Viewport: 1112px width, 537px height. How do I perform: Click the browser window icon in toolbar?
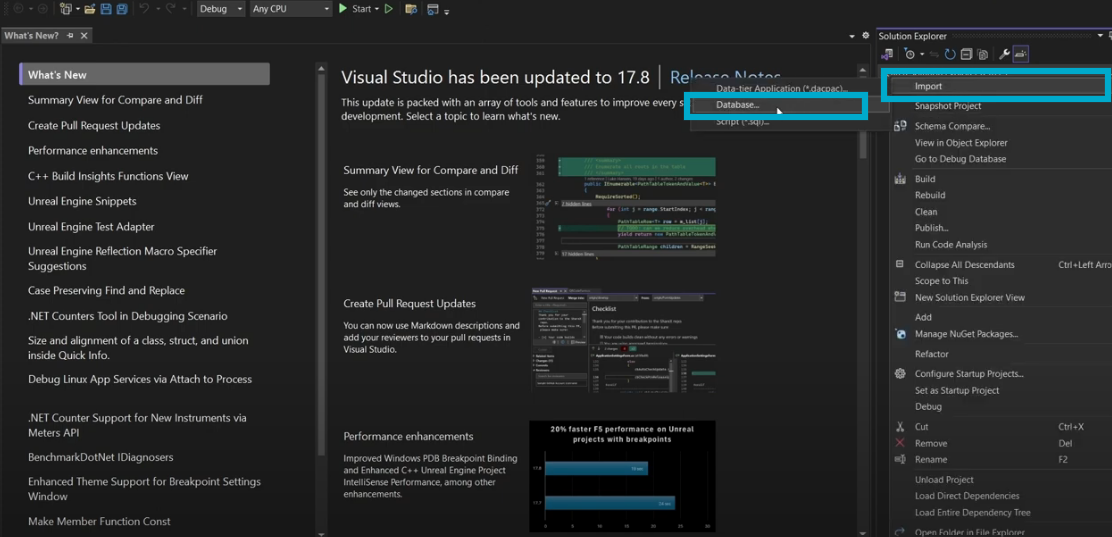pos(432,9)
